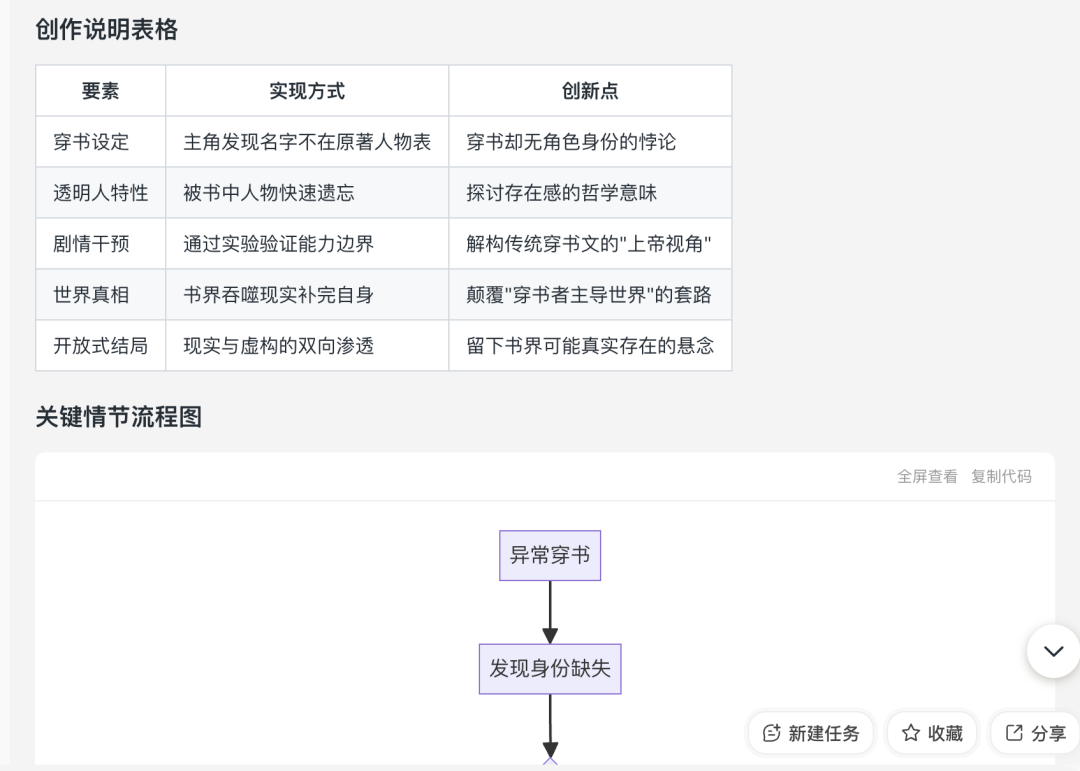Click 复制代码 above the flowchart
This screenshot has height=771, width=1080.
pyautogui.click(x=1001, y=476)
